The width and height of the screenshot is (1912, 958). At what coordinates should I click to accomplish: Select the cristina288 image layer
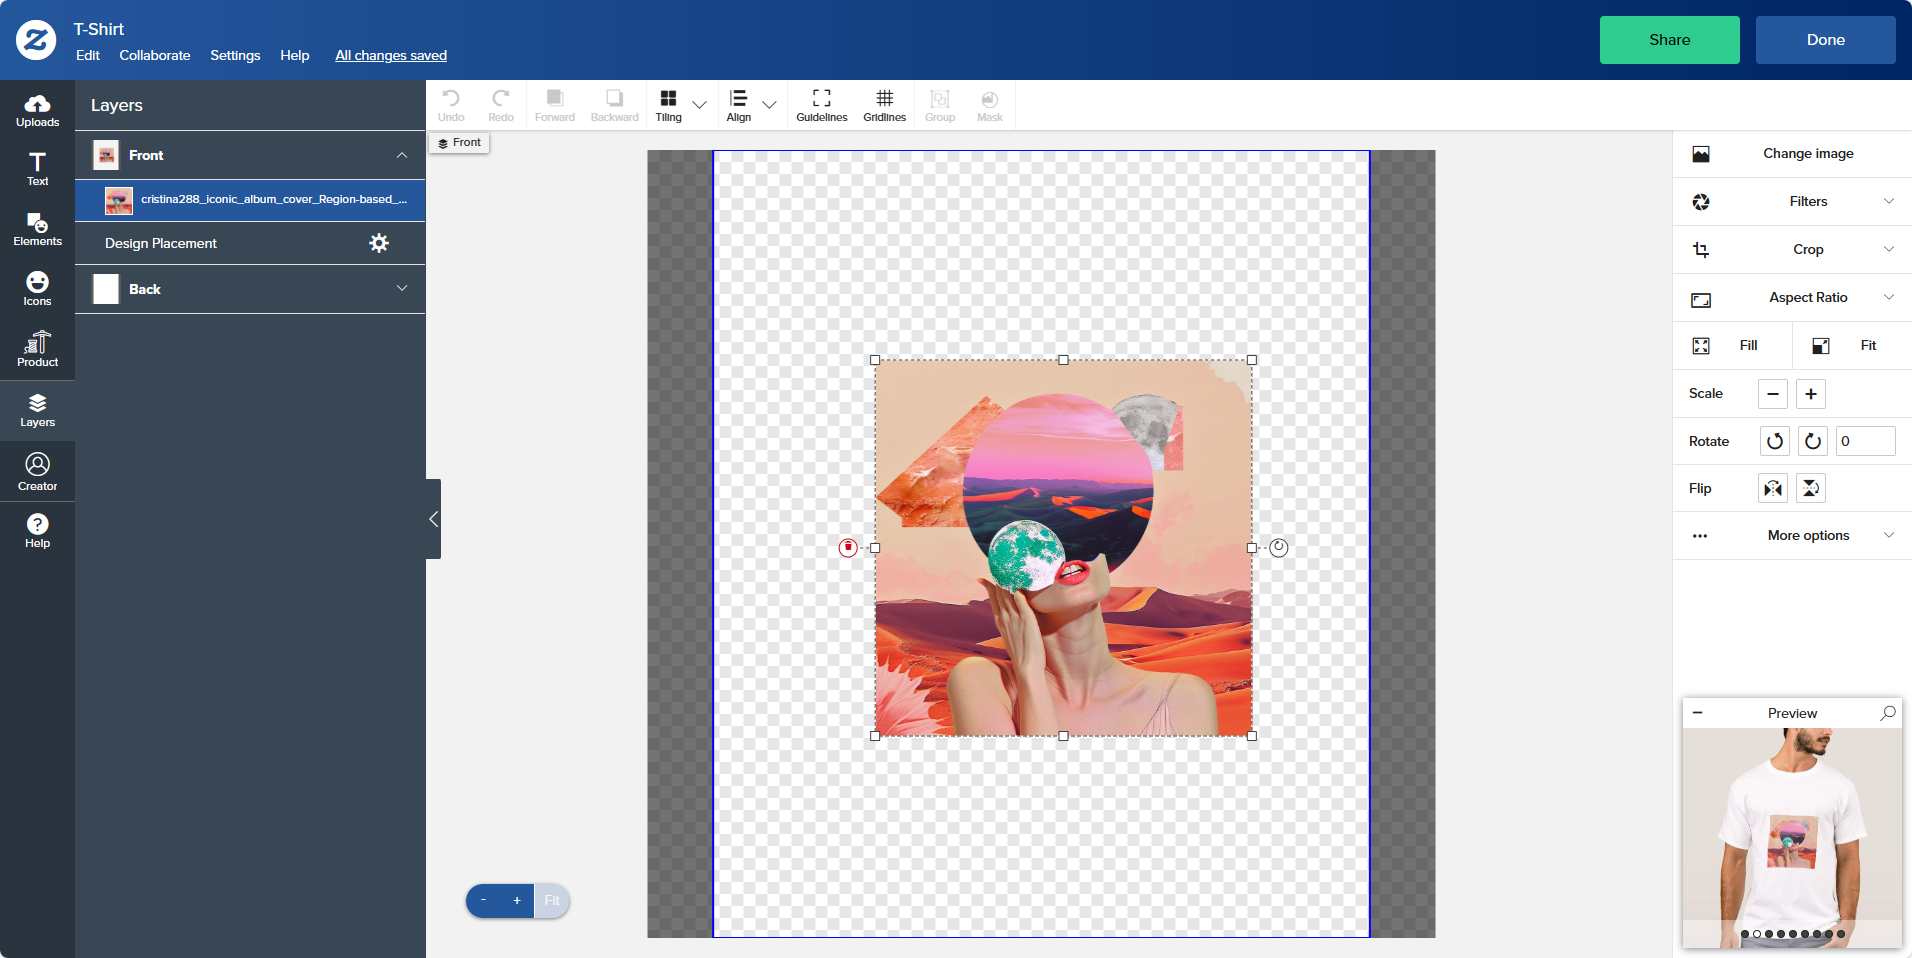[x=250, y=200]
